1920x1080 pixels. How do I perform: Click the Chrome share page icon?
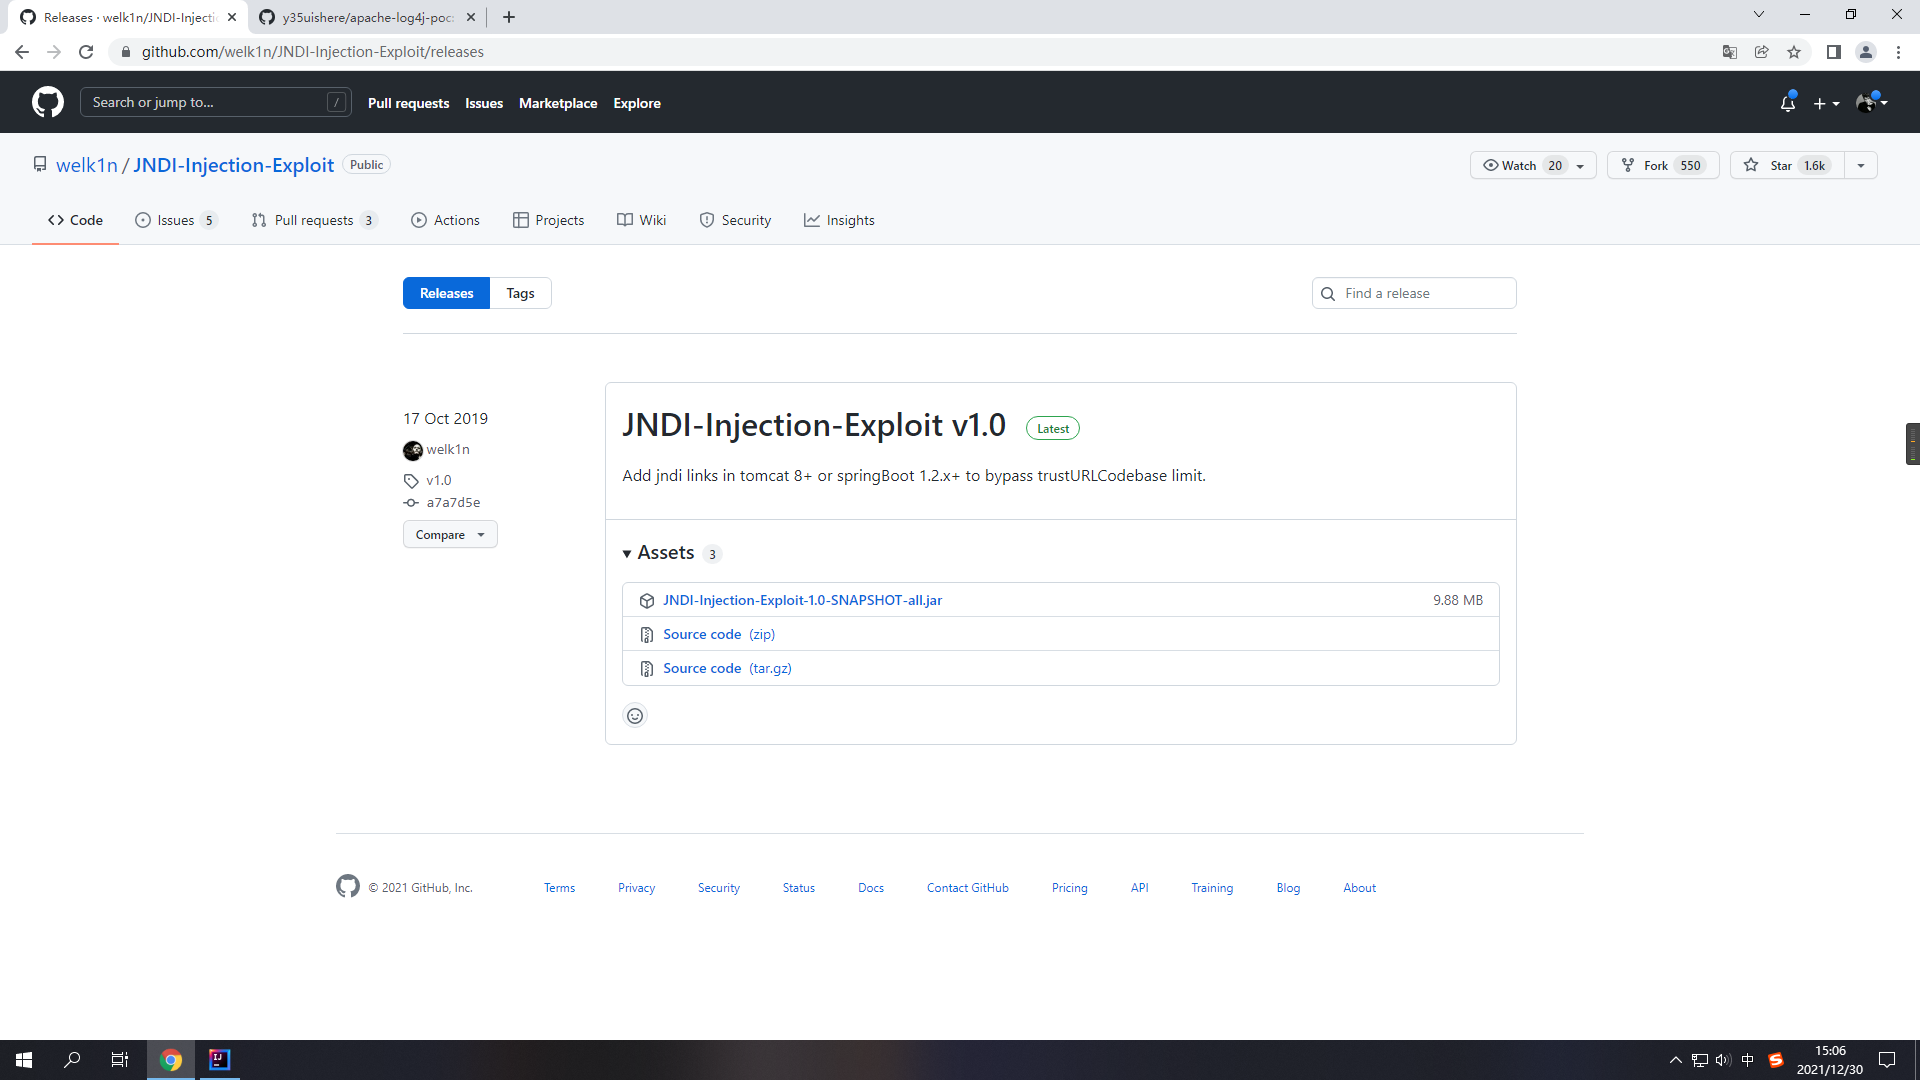point(1762,52)
